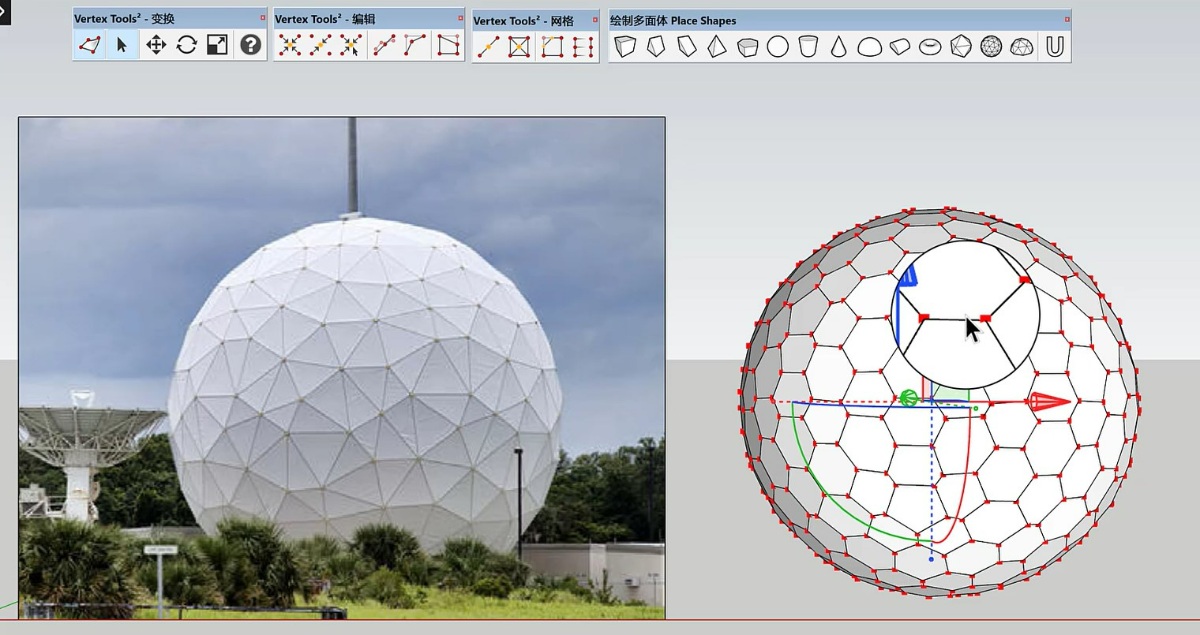
Task: Place a torus shape
Action: (930, 46)
